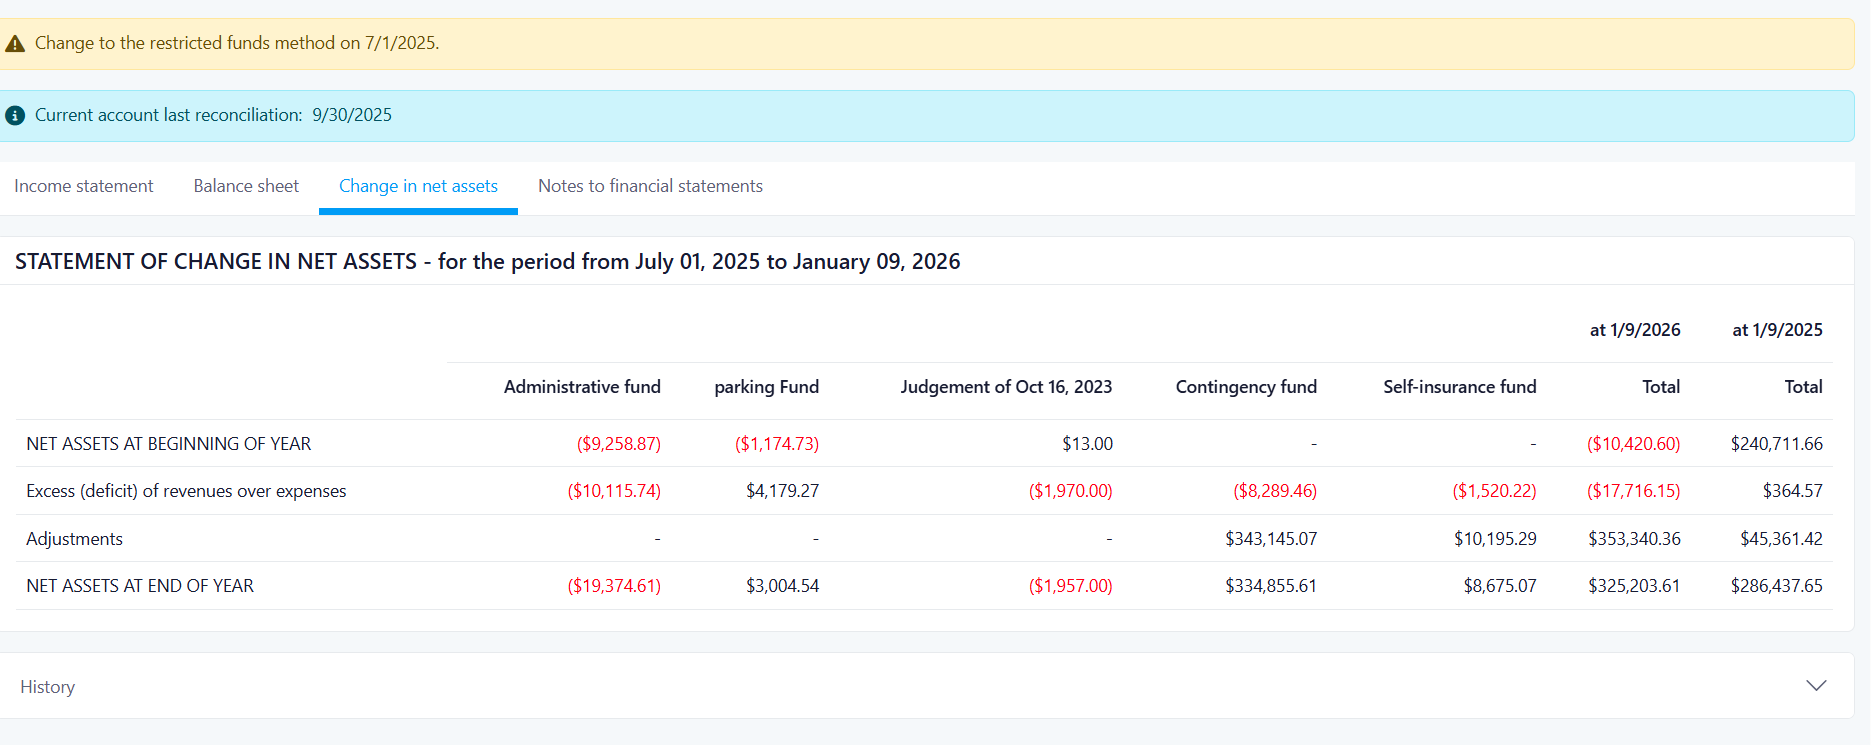Click the ($17,716.15) total deficit value
Screen dimensions: 1871x745
1633,491
